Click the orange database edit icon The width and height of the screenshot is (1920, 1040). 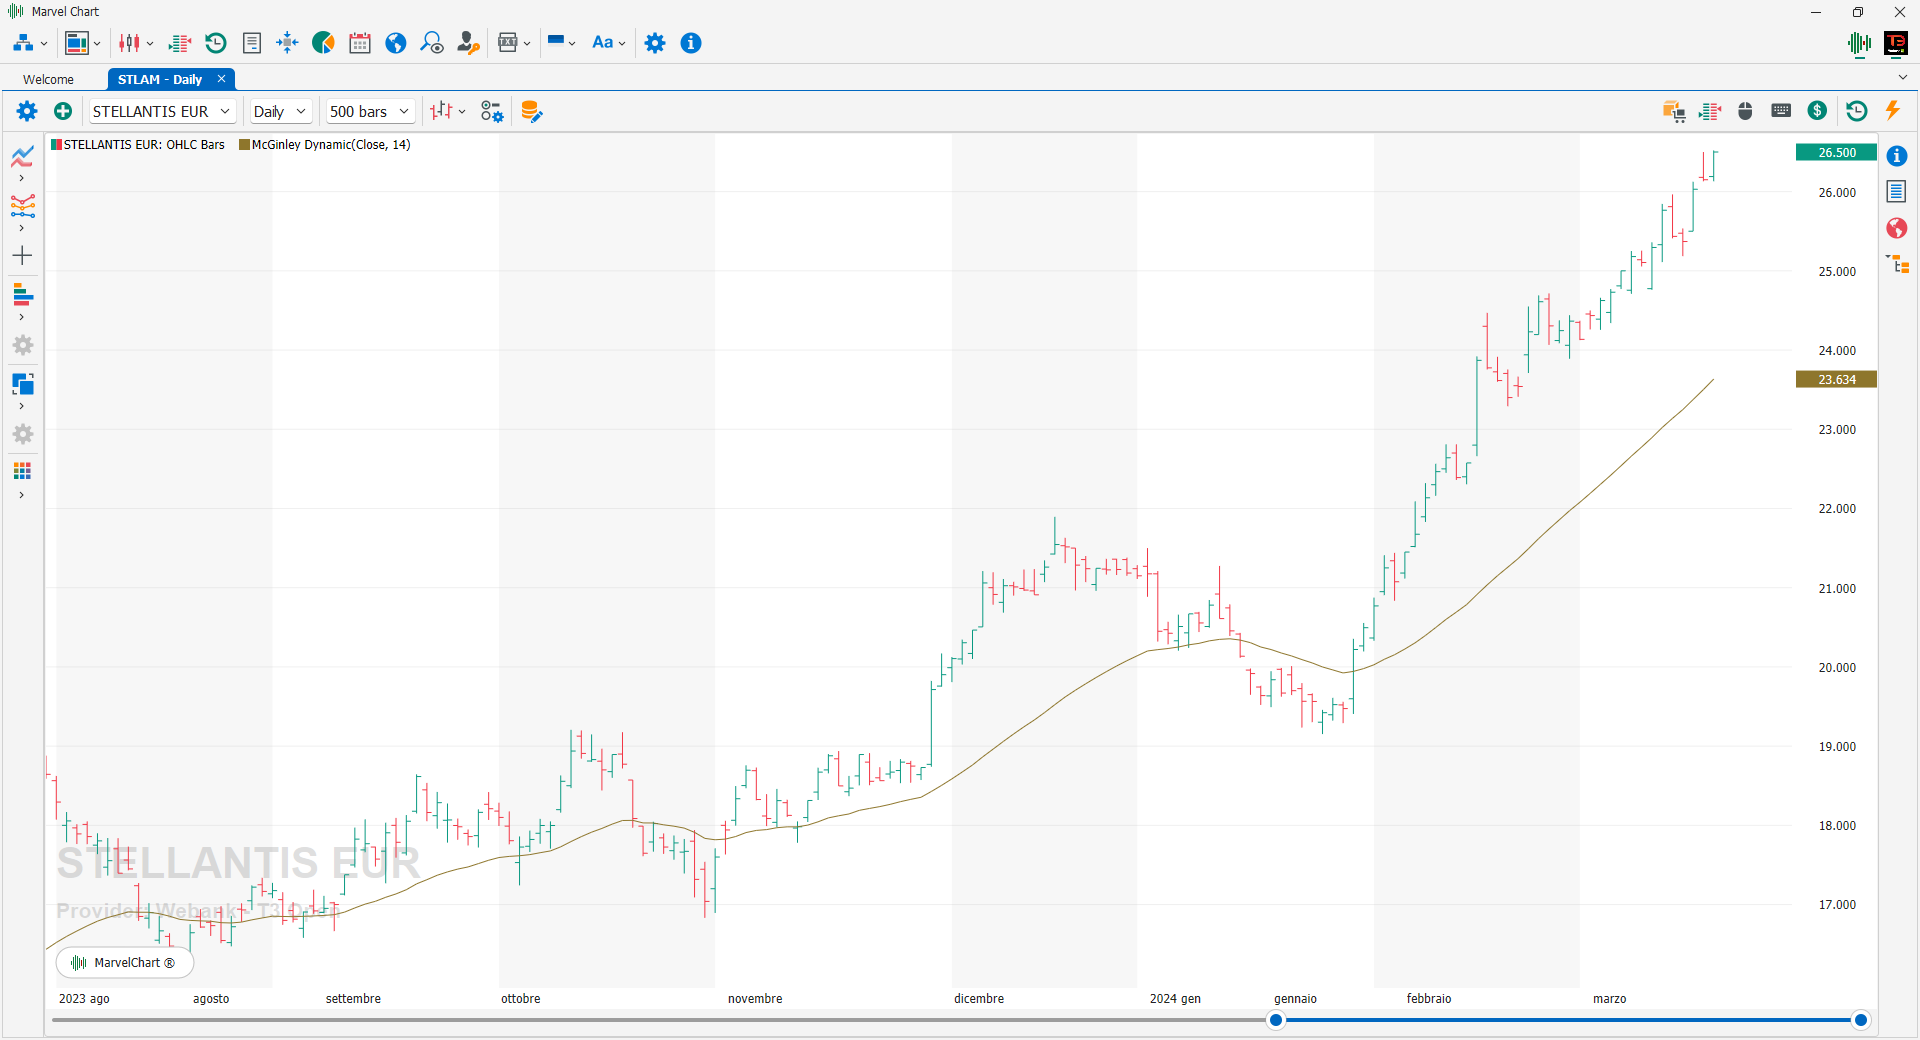[x=531, y=111]
